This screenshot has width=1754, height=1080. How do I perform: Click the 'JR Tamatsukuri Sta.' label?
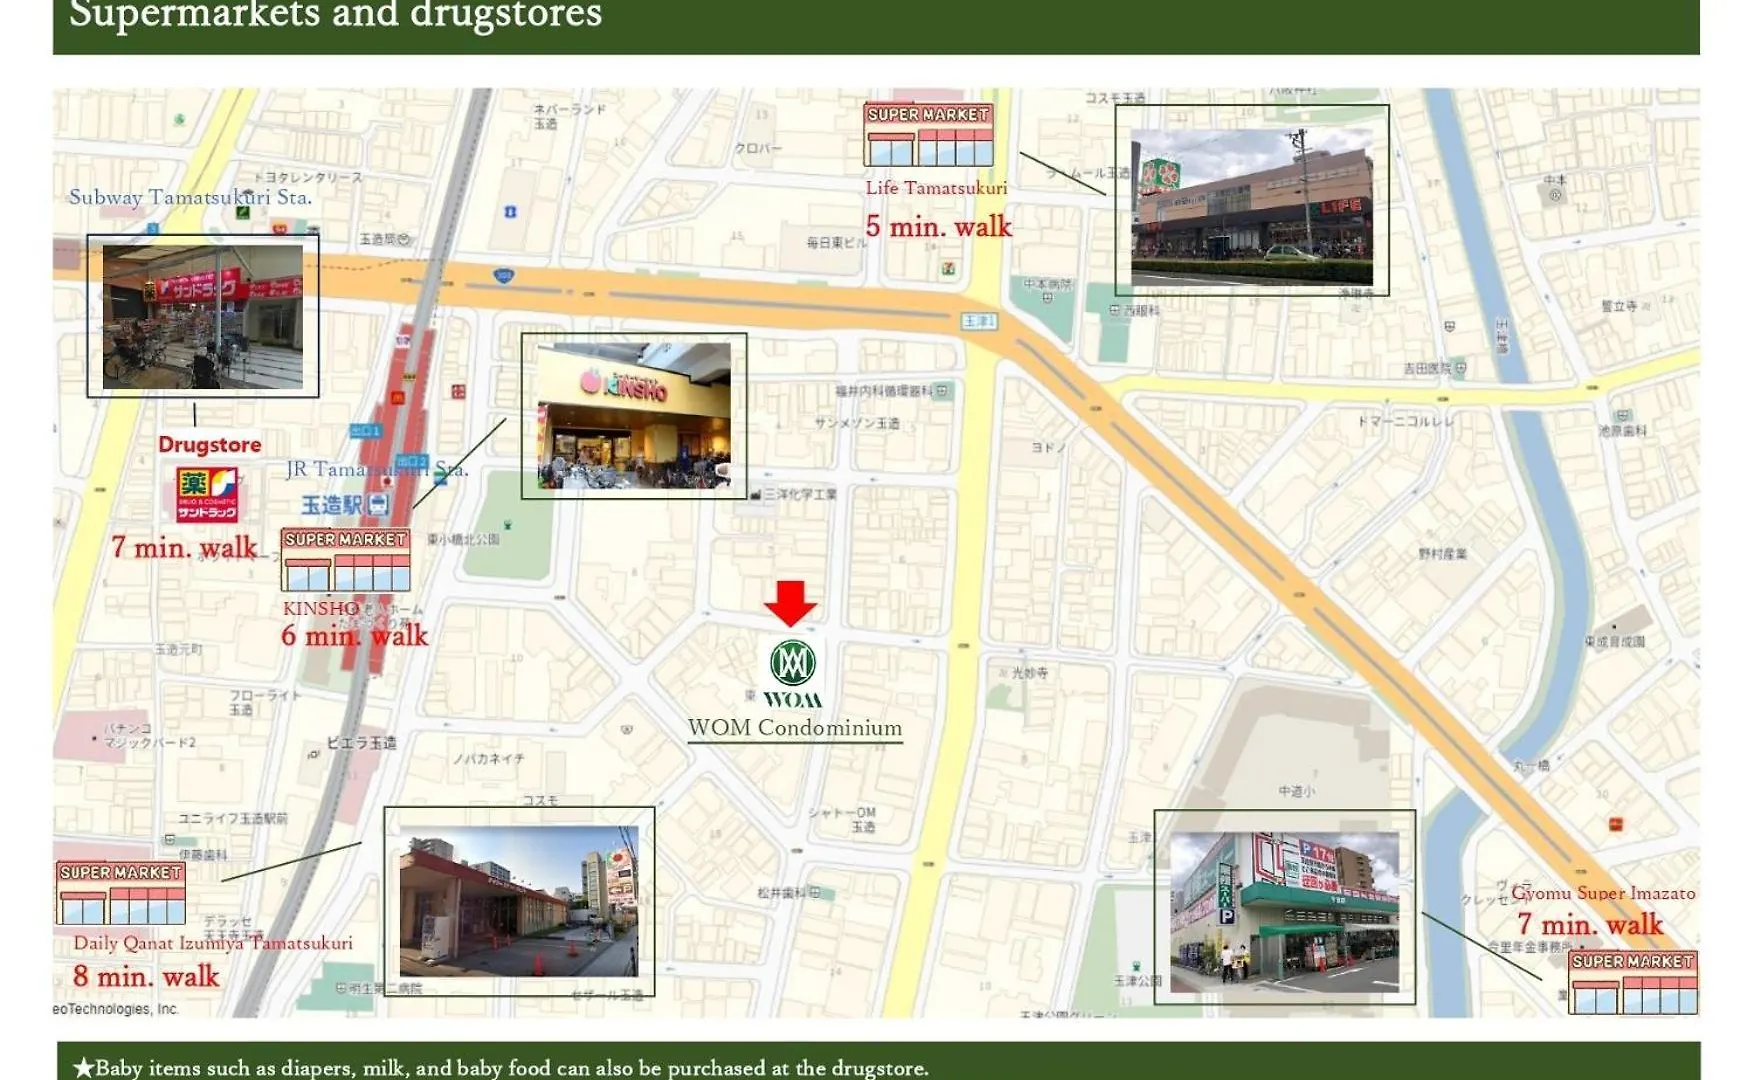pos(377,469)
